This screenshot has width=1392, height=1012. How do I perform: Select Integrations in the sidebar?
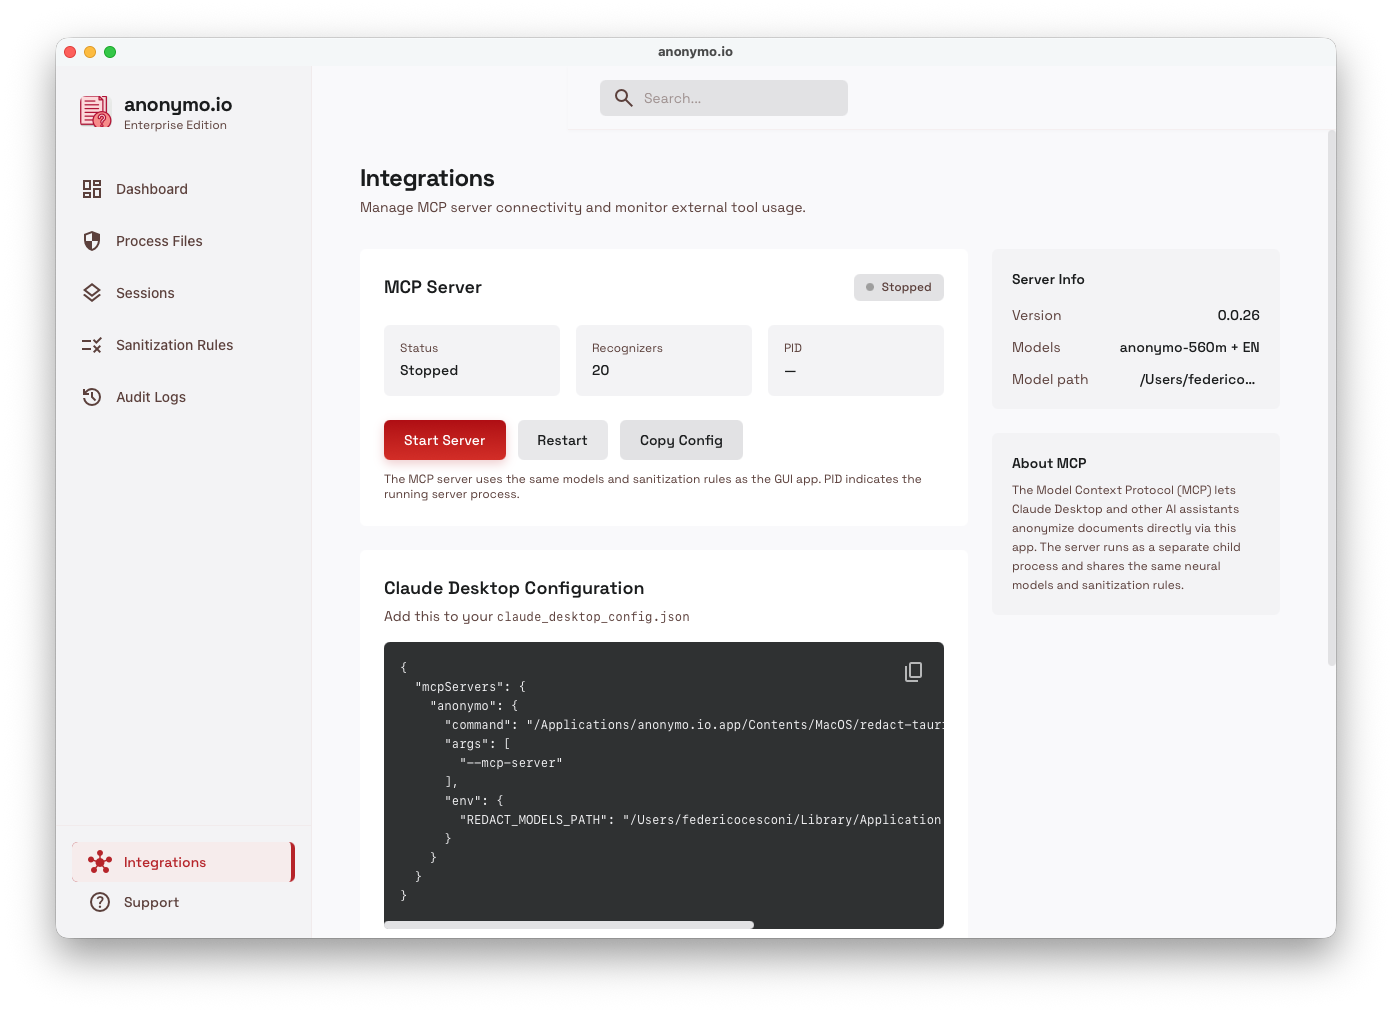(x=183, y=862)
